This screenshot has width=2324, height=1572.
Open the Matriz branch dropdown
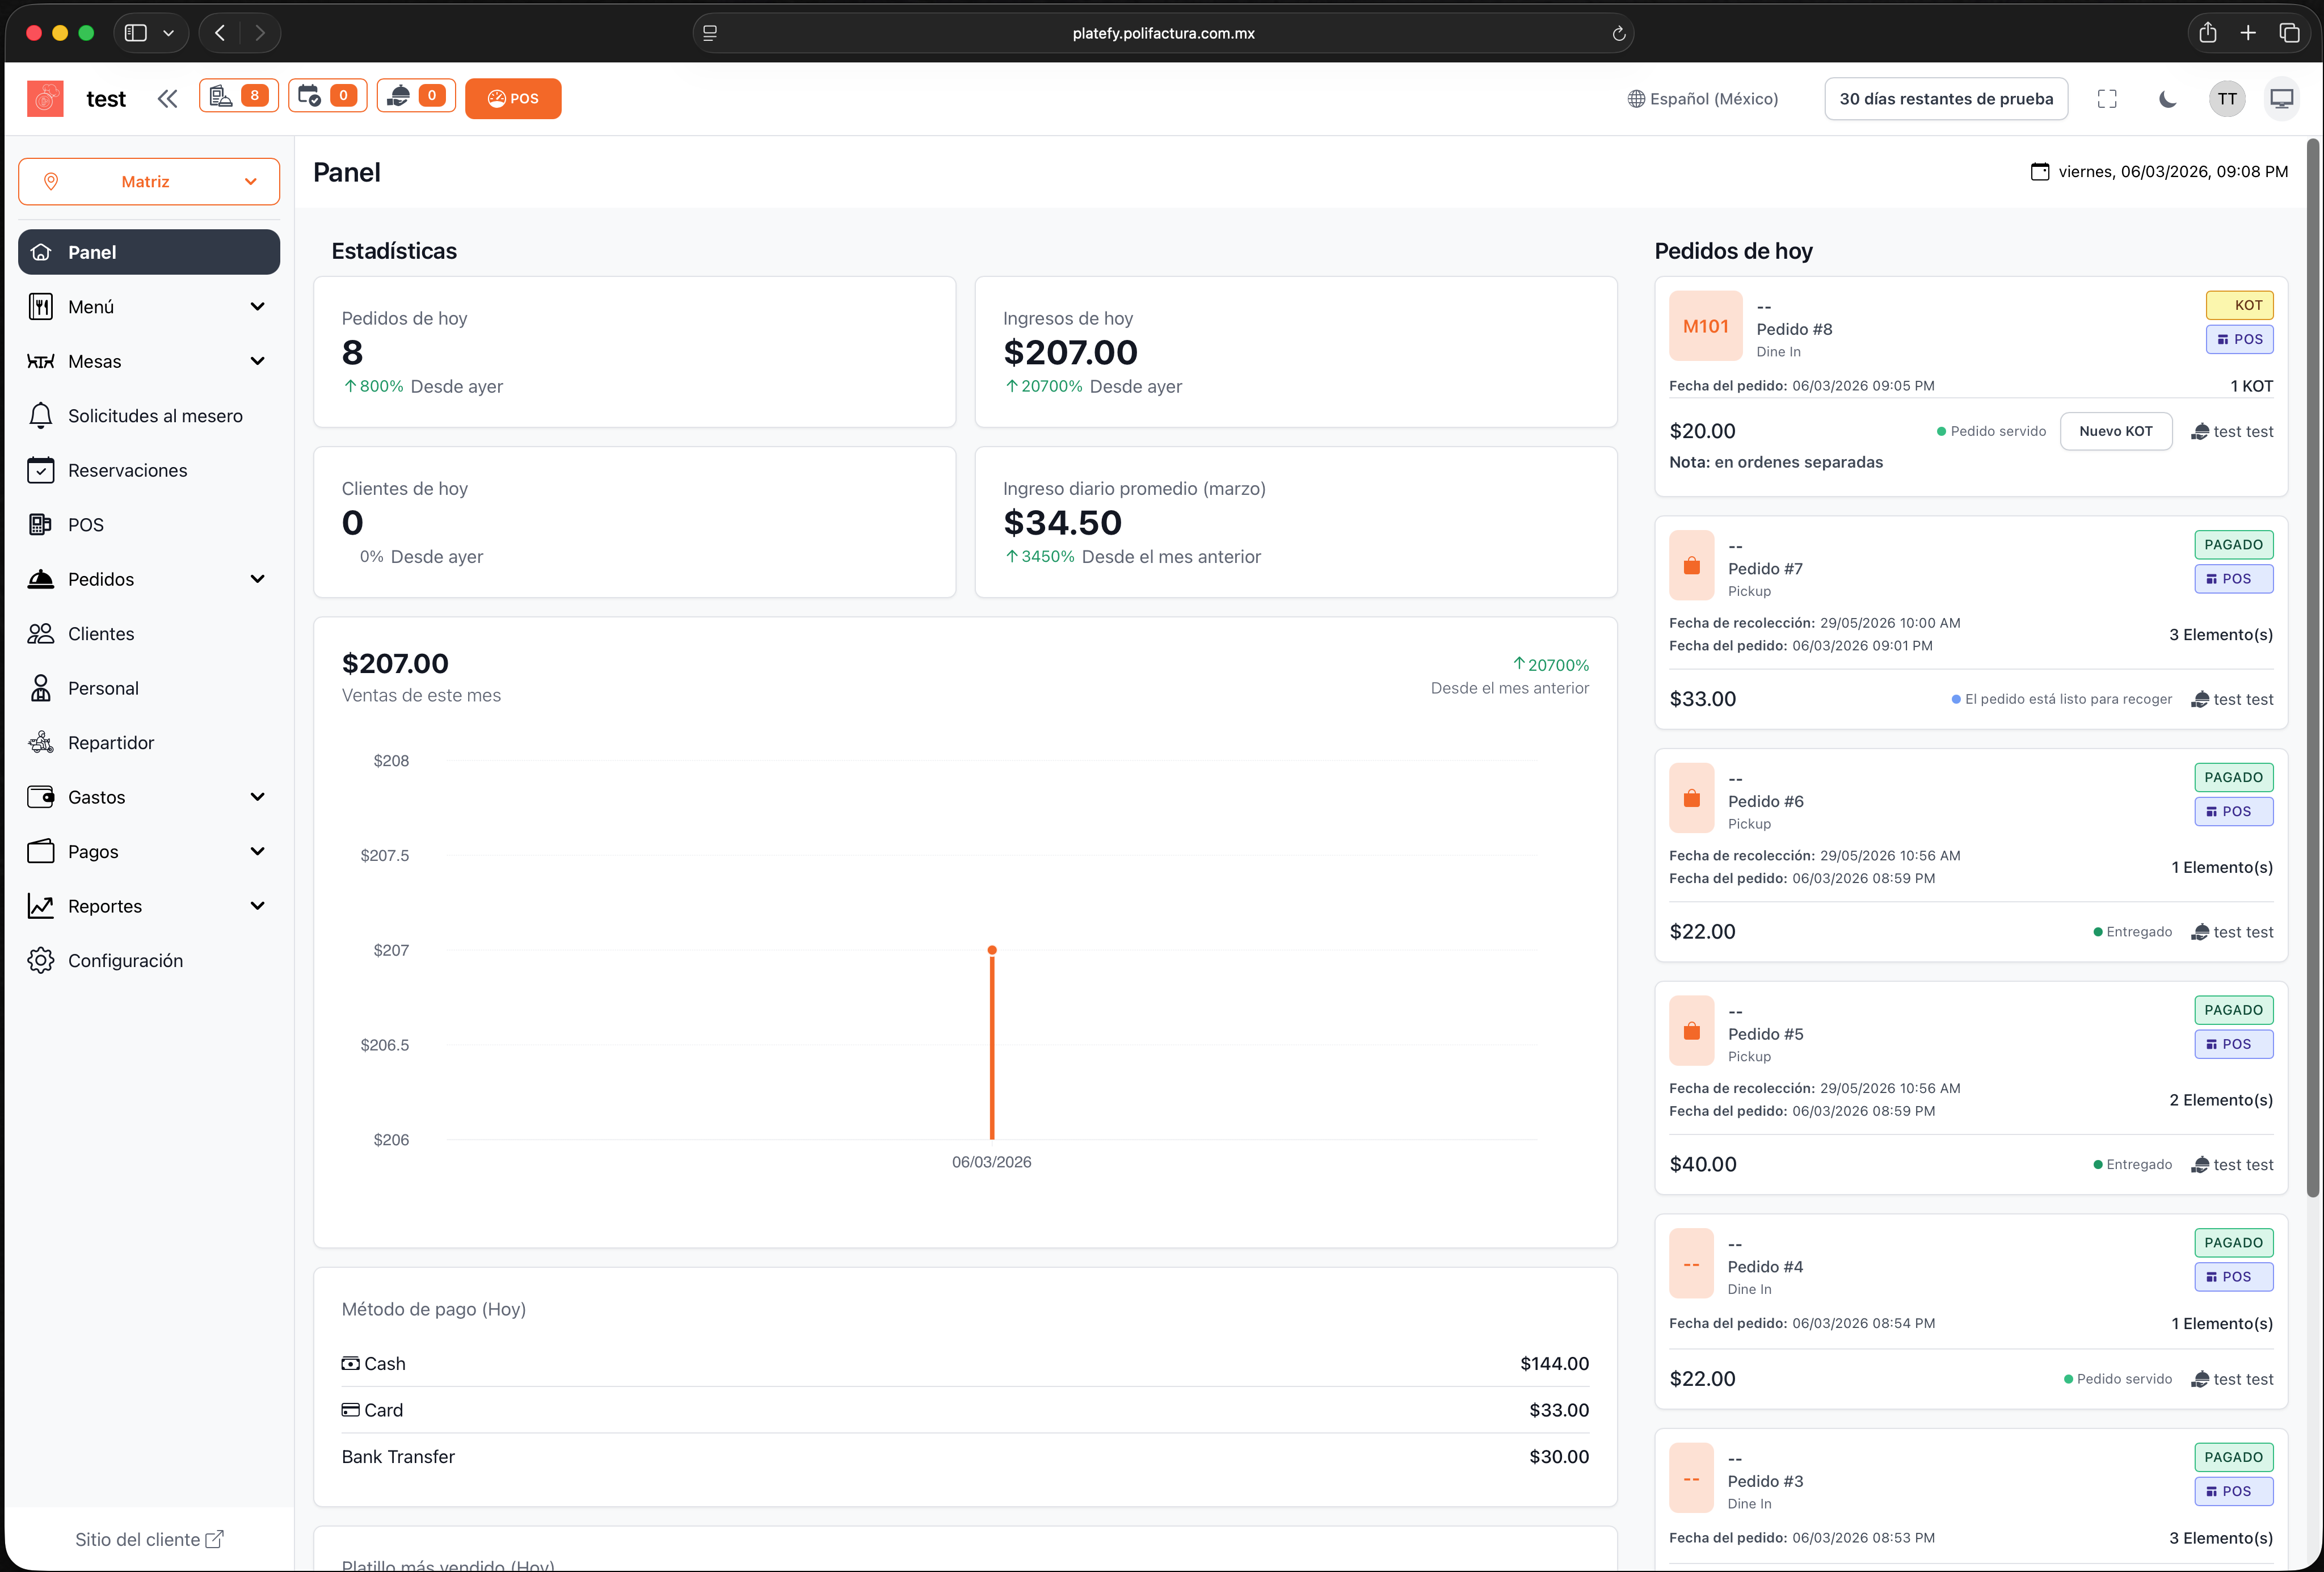pos(149,181)
